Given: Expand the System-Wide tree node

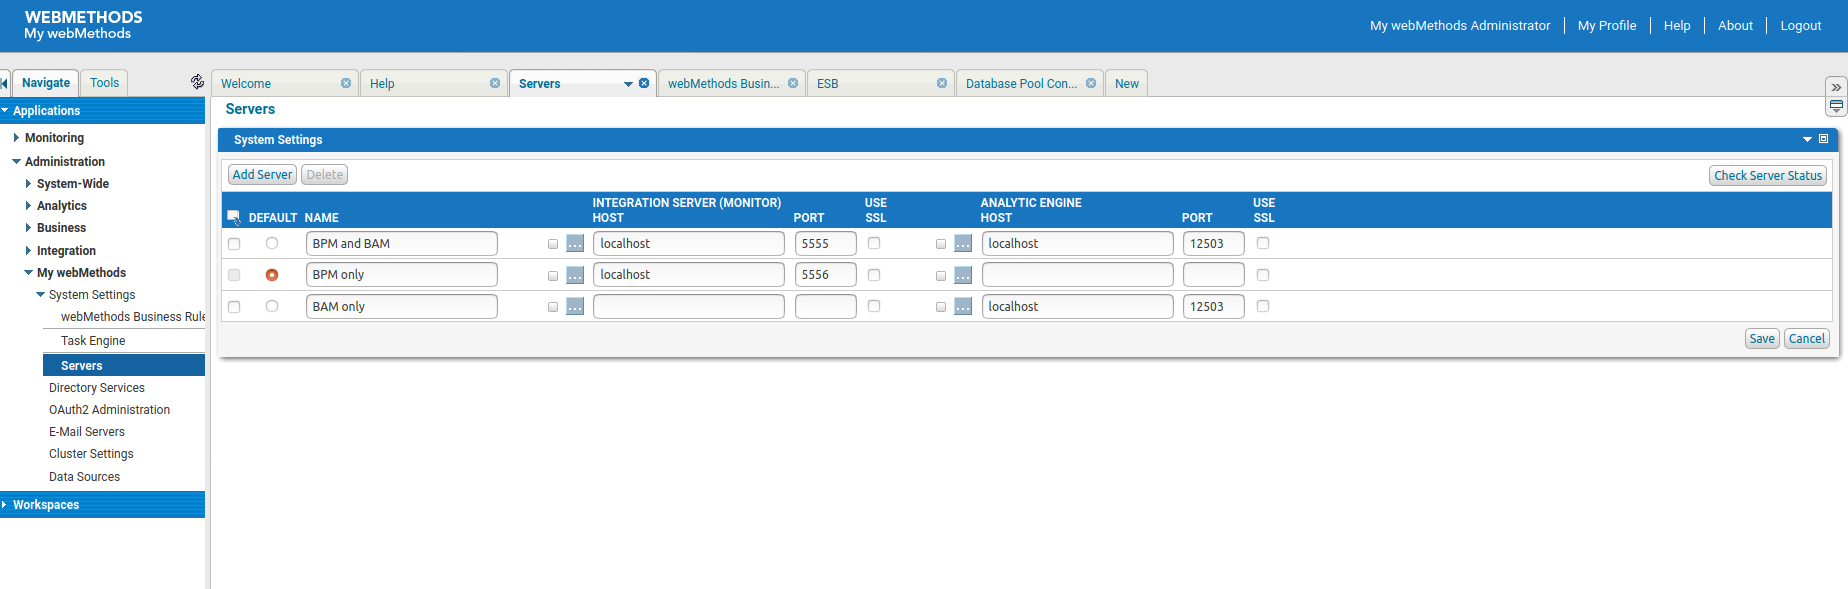Looking at the screenshot, I should pos(28,183).
